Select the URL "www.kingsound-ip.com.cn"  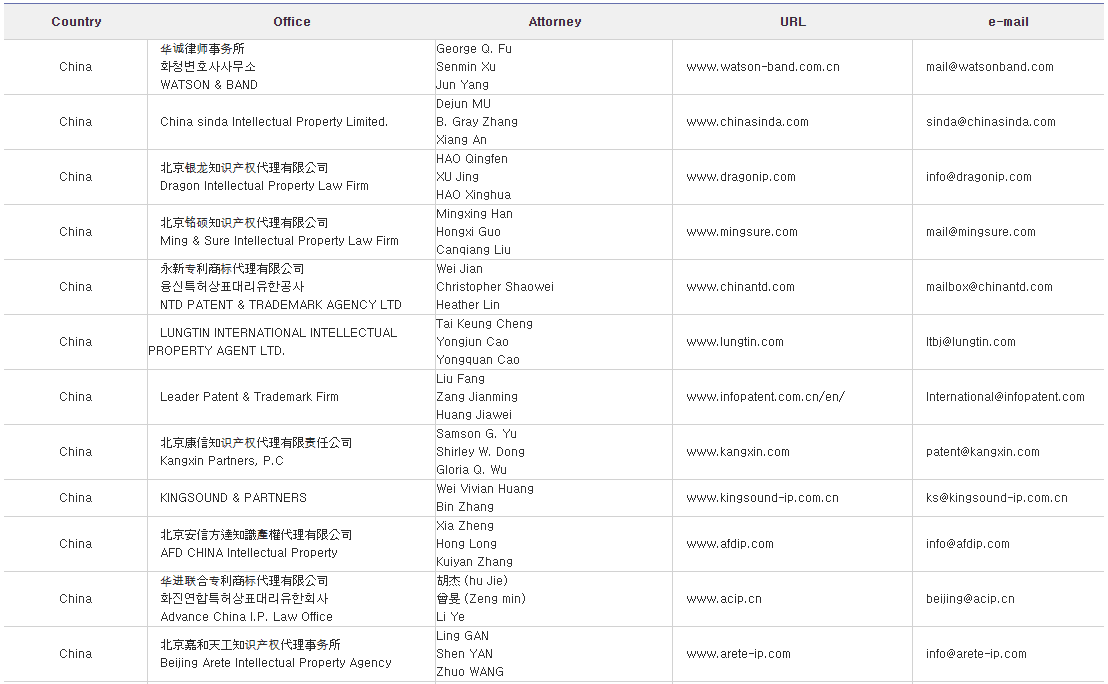762,499
